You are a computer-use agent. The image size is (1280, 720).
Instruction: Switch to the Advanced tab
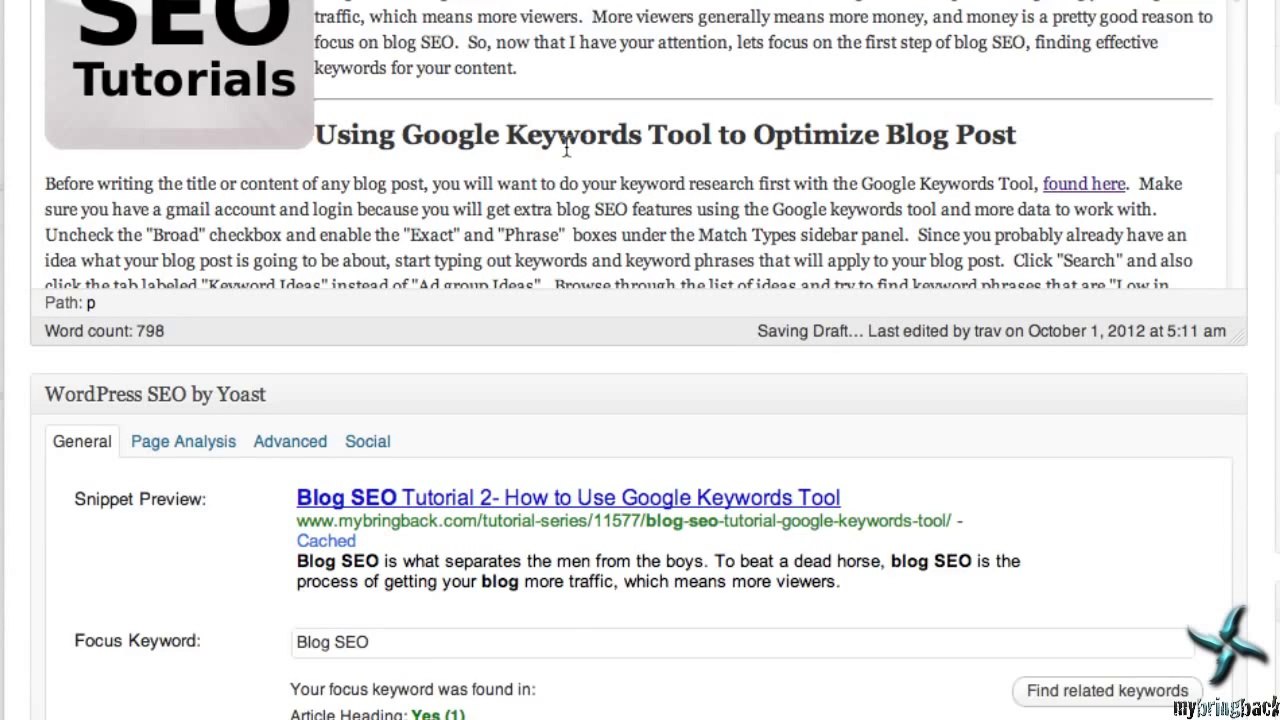[290, 441]
